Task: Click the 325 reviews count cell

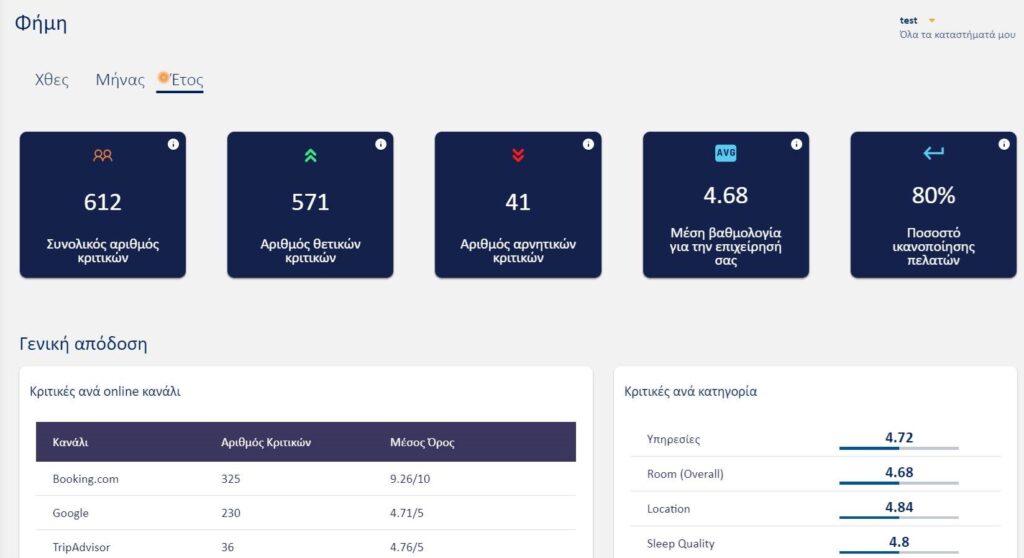Action: coord(231,479)
